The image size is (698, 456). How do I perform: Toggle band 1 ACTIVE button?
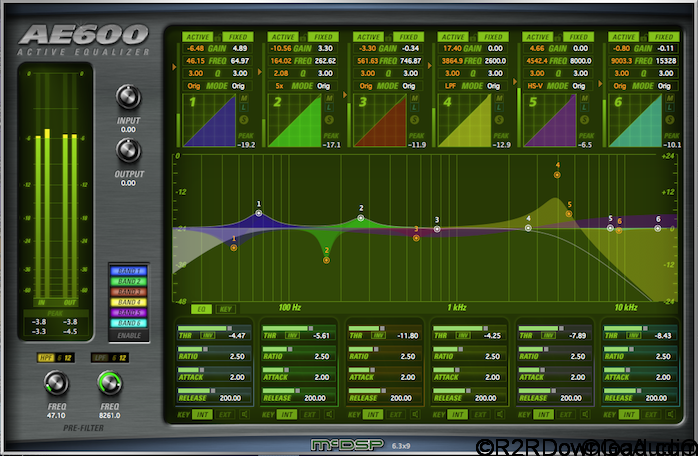pyautogui.click(x=198, y=37)
